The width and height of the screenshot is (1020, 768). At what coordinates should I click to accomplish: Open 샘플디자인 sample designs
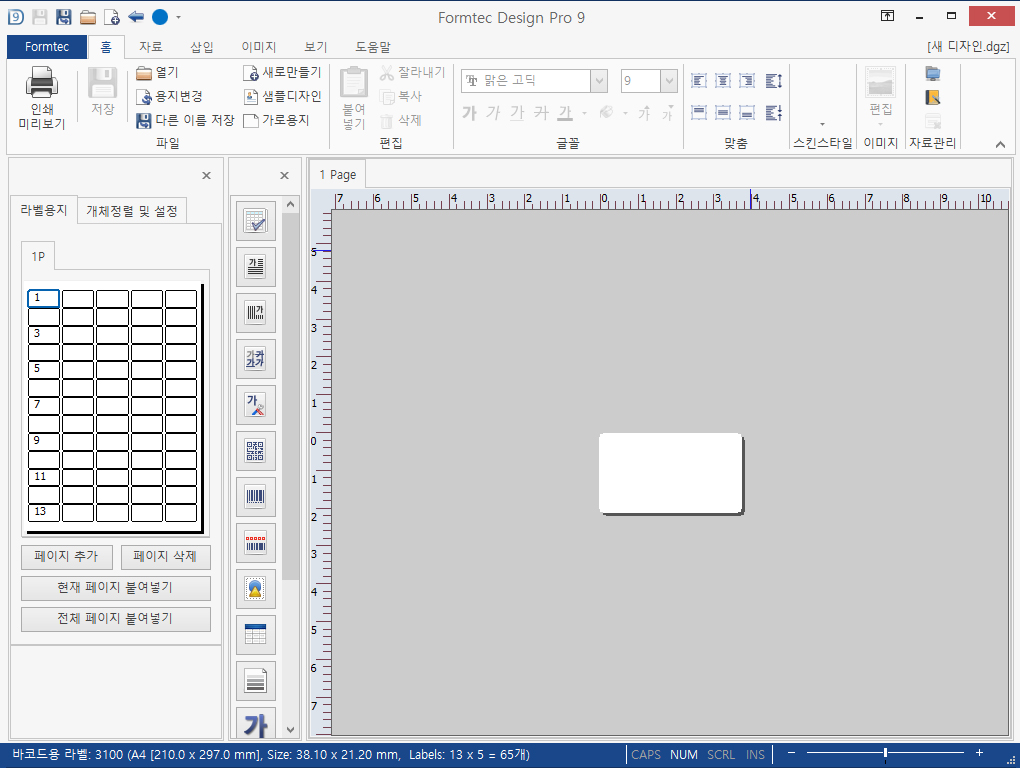pyautogui.click(x=282, y=96)
